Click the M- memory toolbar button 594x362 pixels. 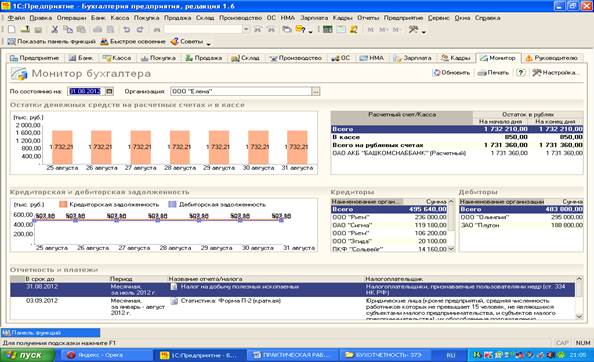396,29
